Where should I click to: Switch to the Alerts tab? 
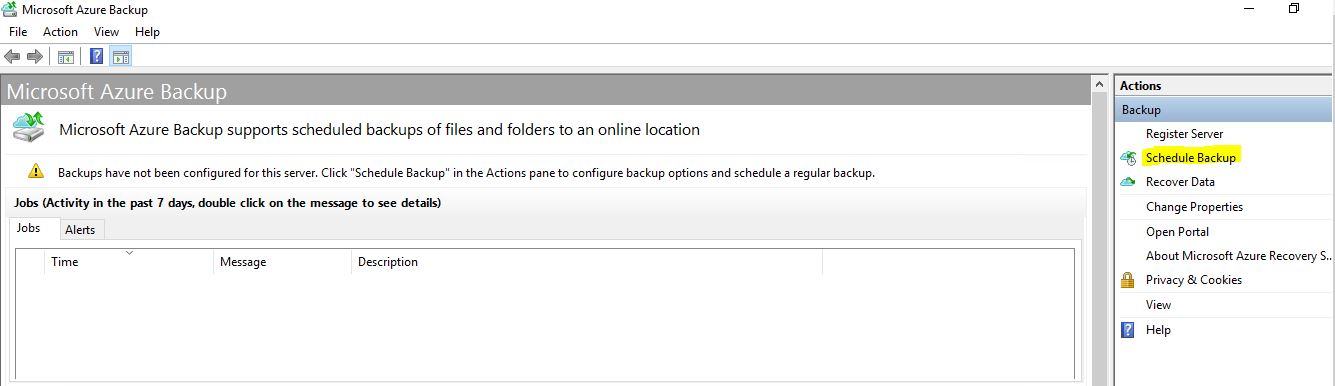pyautogui.click(x=80, y=230)
